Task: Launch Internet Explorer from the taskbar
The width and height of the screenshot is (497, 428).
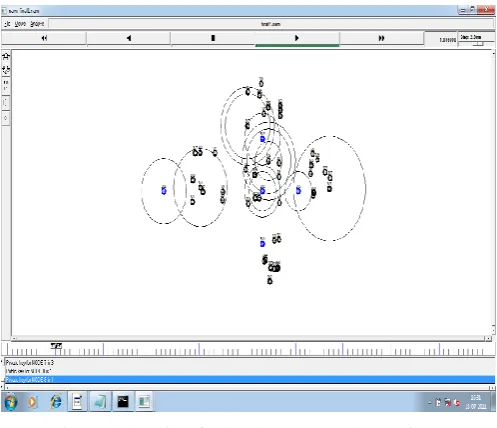Action: click(x=56, y=402)
